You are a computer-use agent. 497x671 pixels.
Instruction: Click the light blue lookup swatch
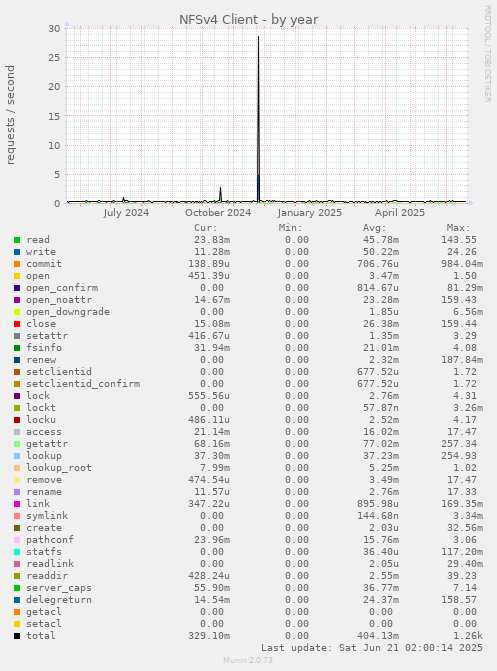coord(17,456)
